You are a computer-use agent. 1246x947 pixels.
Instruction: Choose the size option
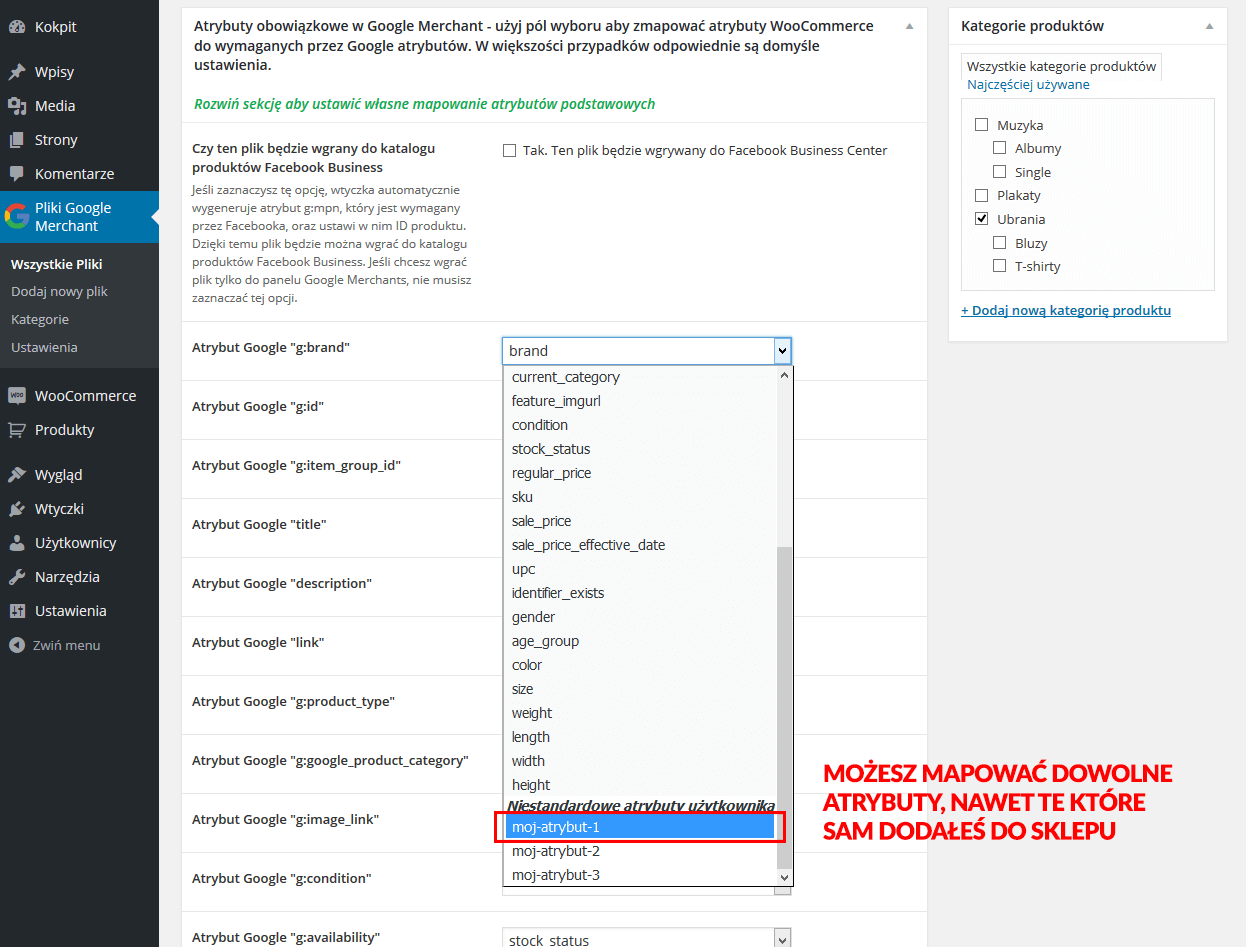coord(640,689)
